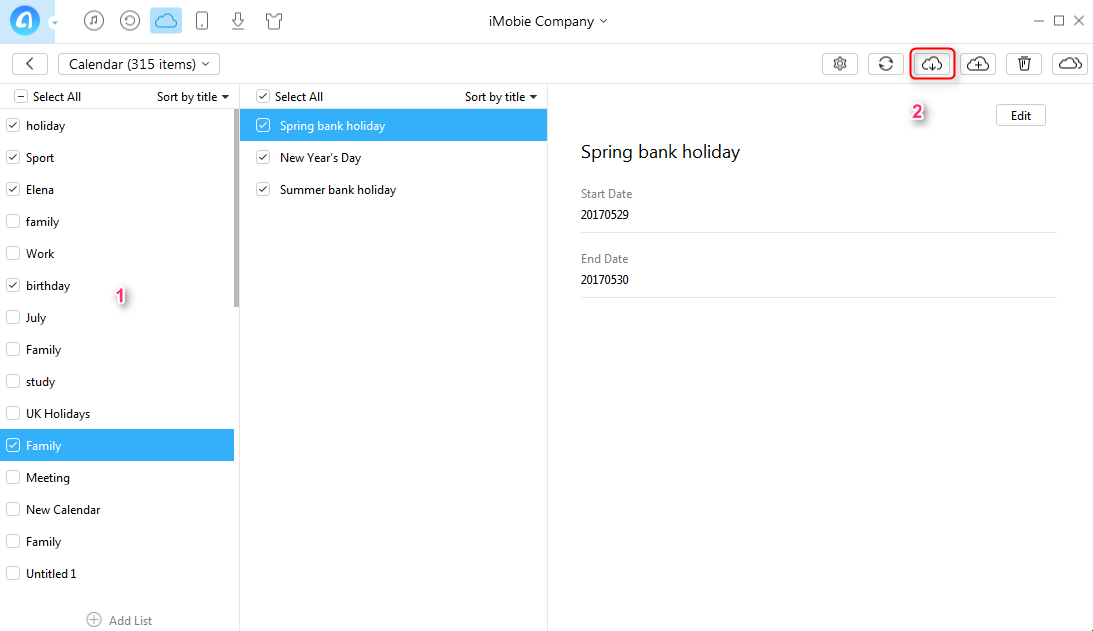Maximize the AnyTrans window
This screenshot has height=631, width=1093.
coord(1059,21)
